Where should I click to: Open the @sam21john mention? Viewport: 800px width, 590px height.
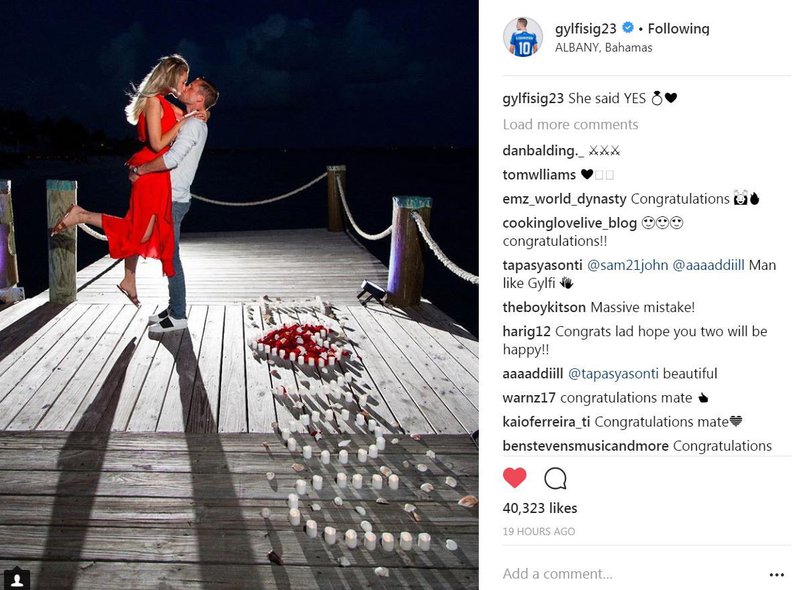[628, 265]
